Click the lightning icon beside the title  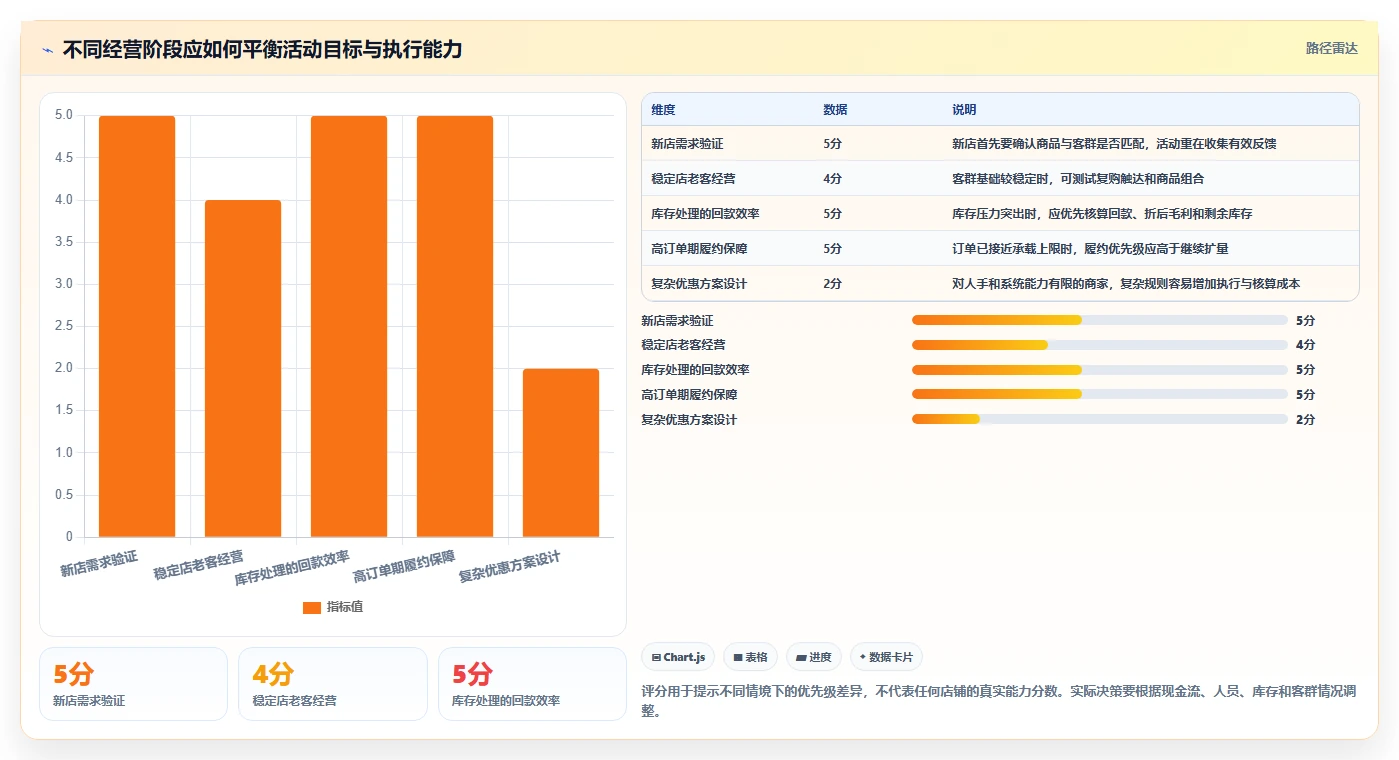(x=47, y=49)
